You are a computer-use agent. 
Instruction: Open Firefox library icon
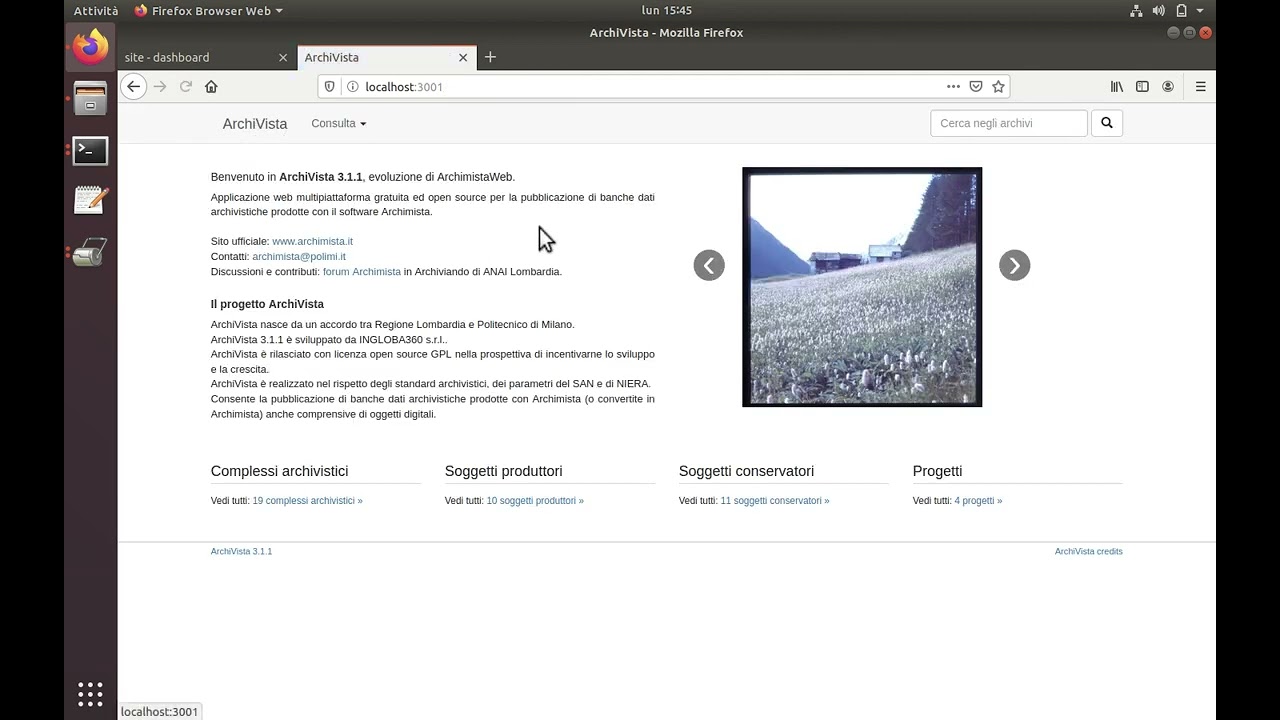[1117, 86]
